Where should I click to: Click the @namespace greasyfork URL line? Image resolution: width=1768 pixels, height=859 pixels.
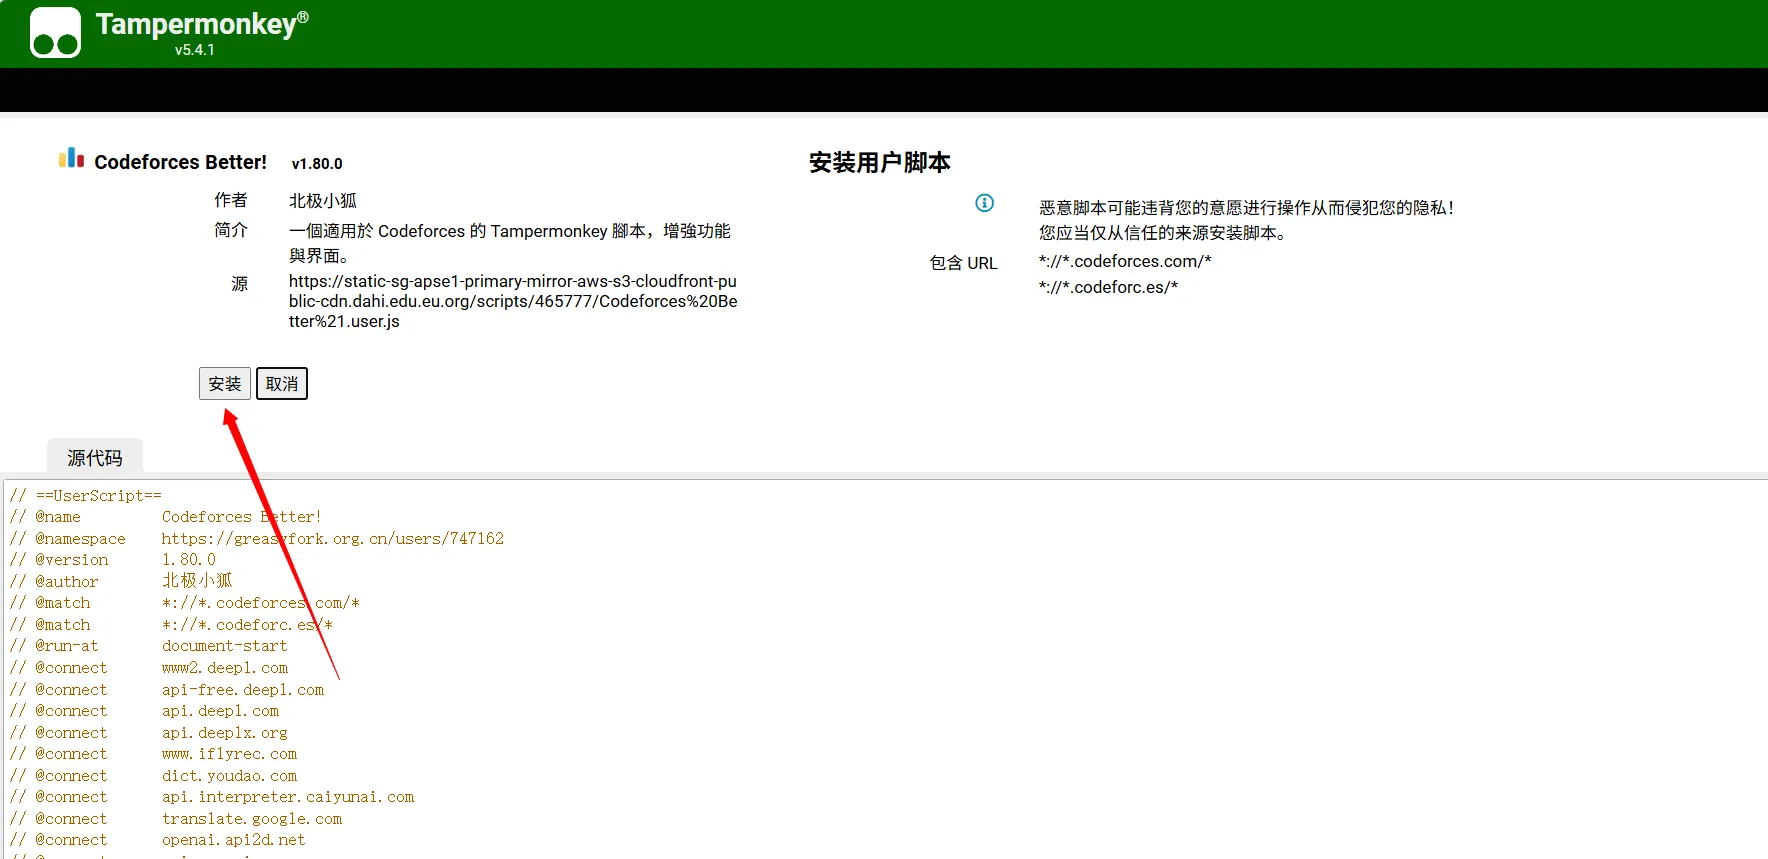click(257, 539)
